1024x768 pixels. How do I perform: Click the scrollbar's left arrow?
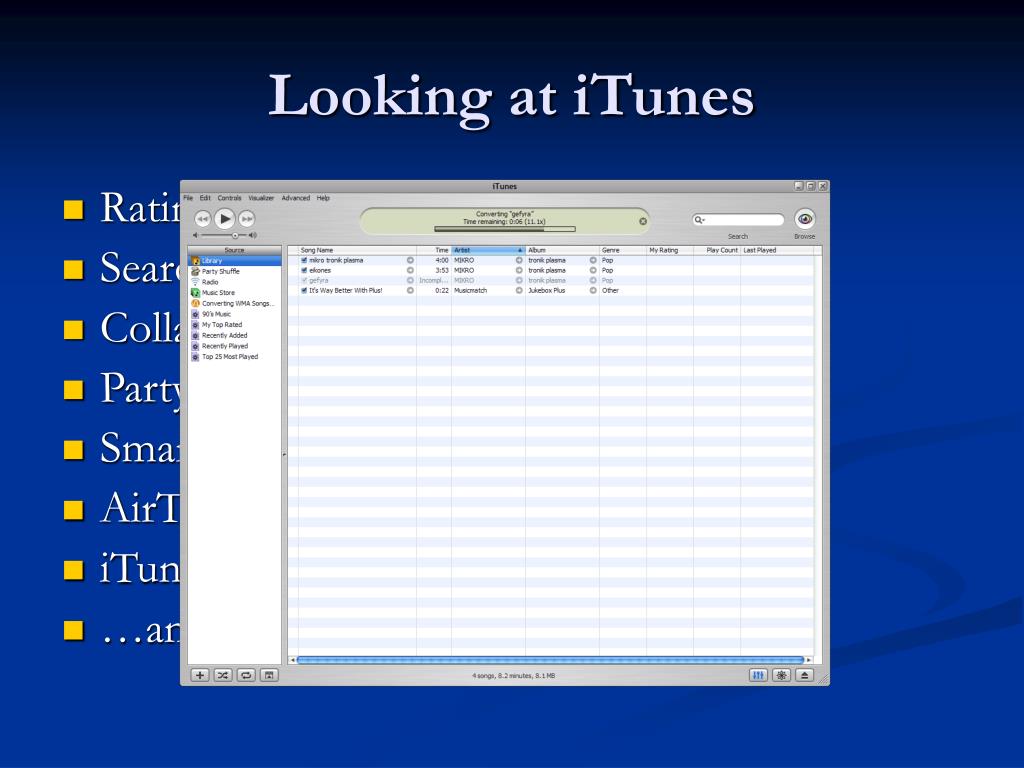[293, 660]
